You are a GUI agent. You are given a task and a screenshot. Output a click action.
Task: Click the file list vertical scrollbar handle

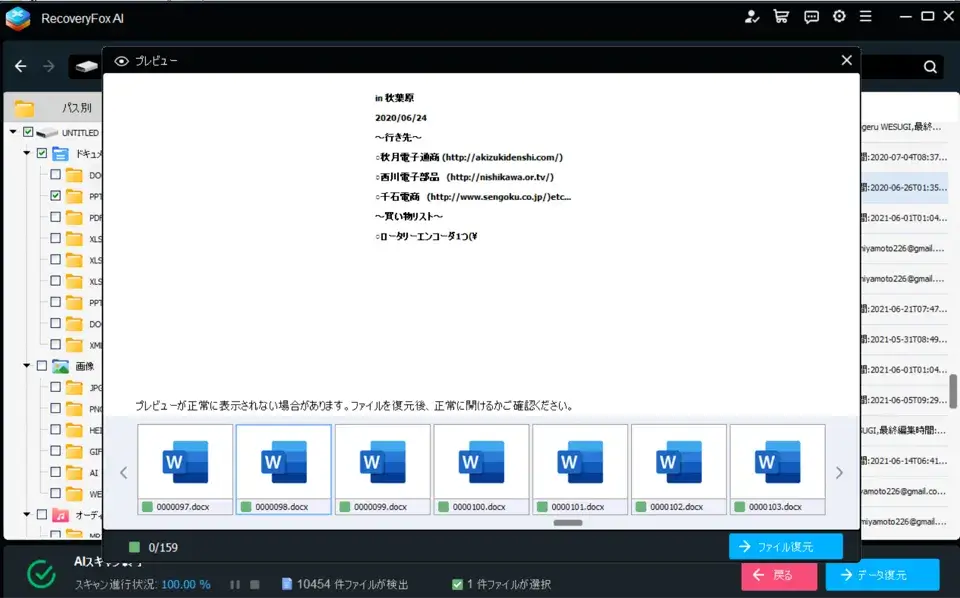pos(953,392)
